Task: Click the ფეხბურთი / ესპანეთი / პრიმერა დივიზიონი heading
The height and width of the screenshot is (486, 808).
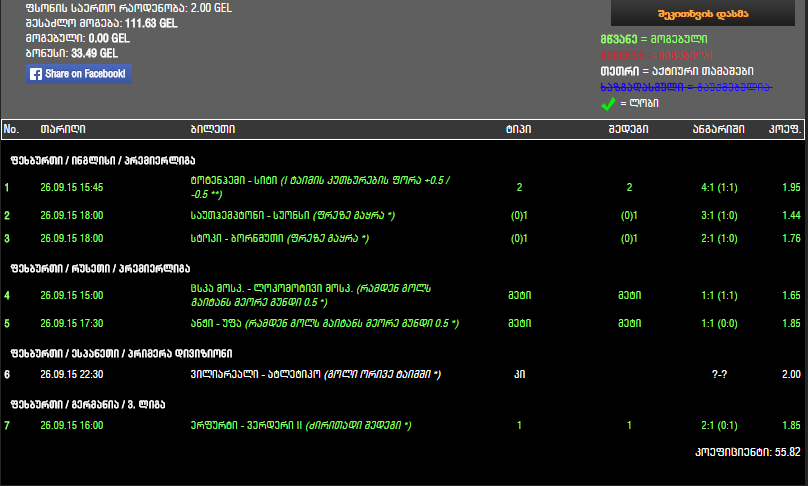Action: pos(121,354)
